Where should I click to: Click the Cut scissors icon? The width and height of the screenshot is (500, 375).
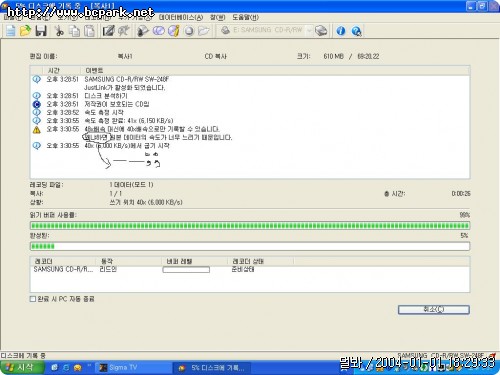[x=59, y=31]
